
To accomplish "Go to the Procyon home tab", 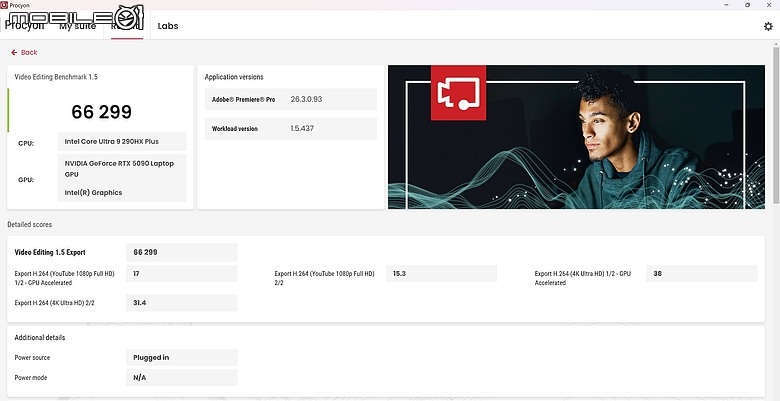I will pyautogui.click(x=24, y=26).
